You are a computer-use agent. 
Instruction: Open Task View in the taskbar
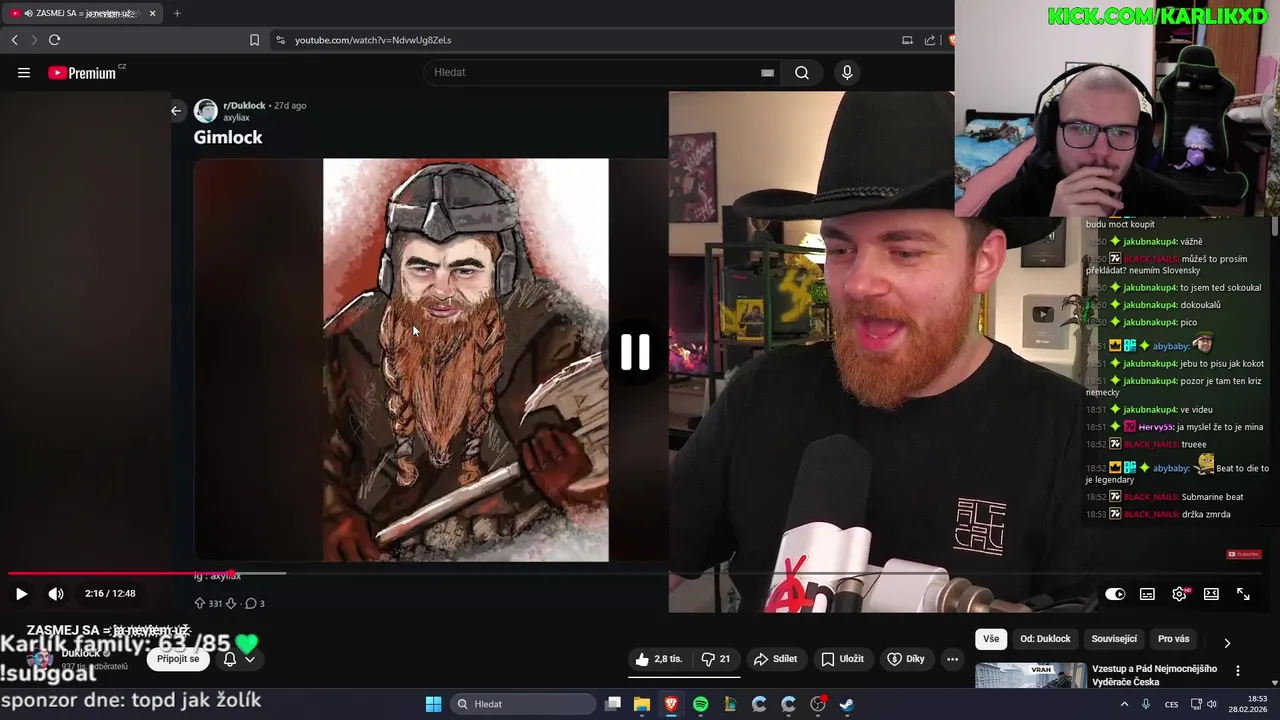click(613, 704)
